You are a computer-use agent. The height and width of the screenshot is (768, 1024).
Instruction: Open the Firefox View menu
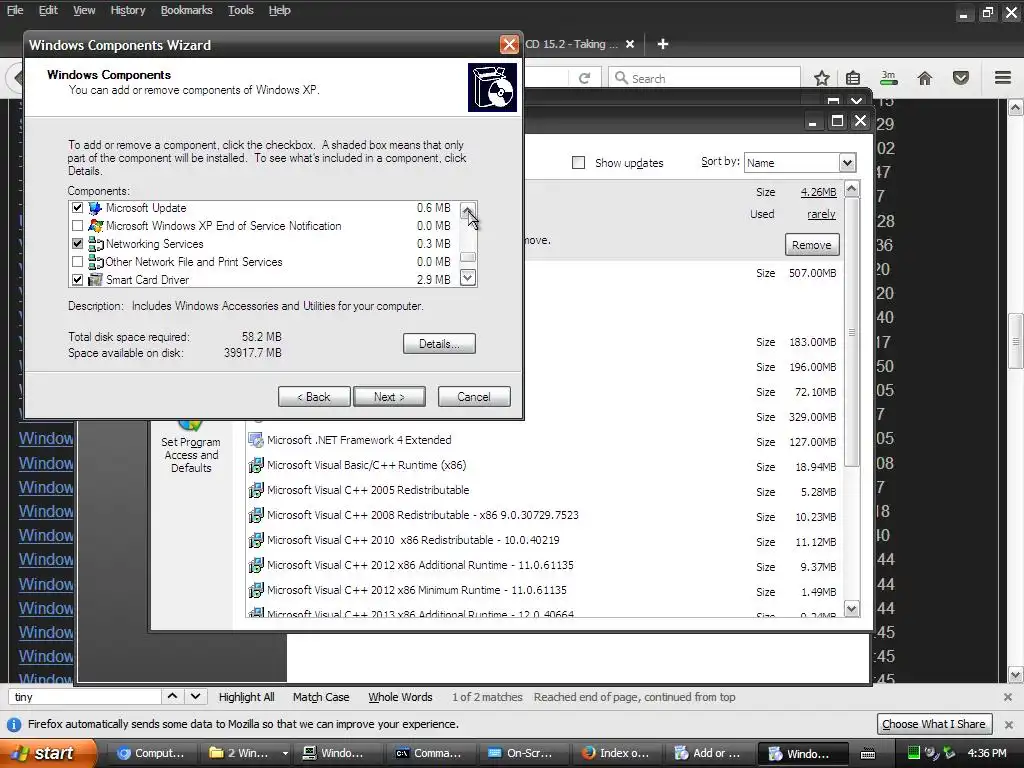coord(84,10)
